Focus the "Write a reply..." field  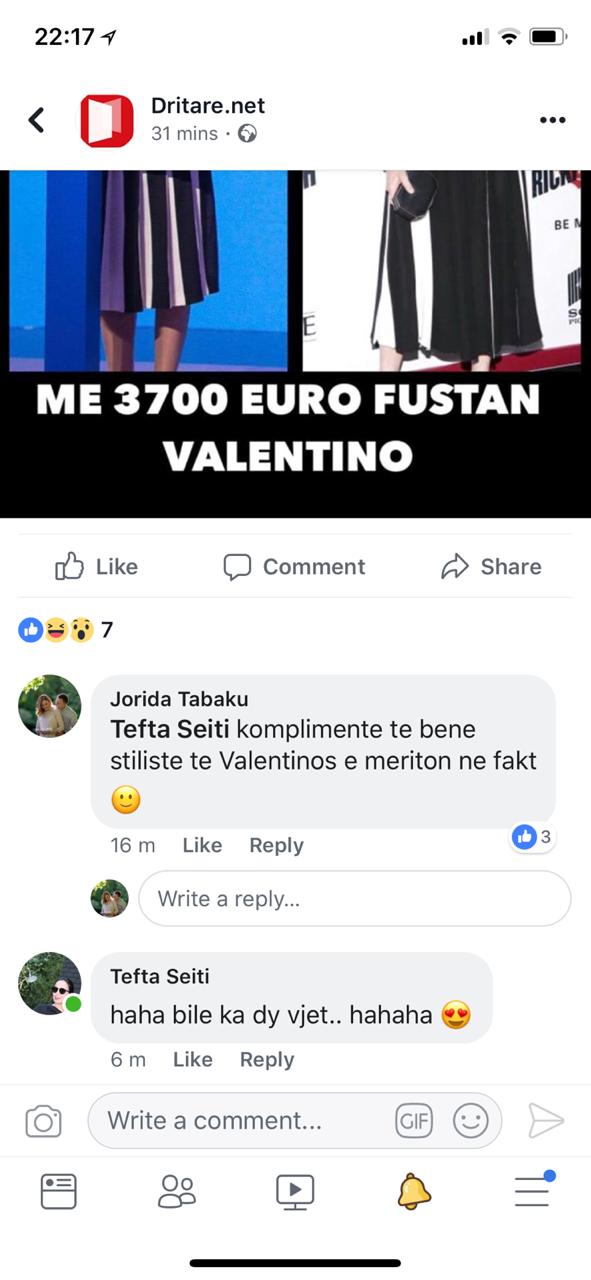coord(354,898)
